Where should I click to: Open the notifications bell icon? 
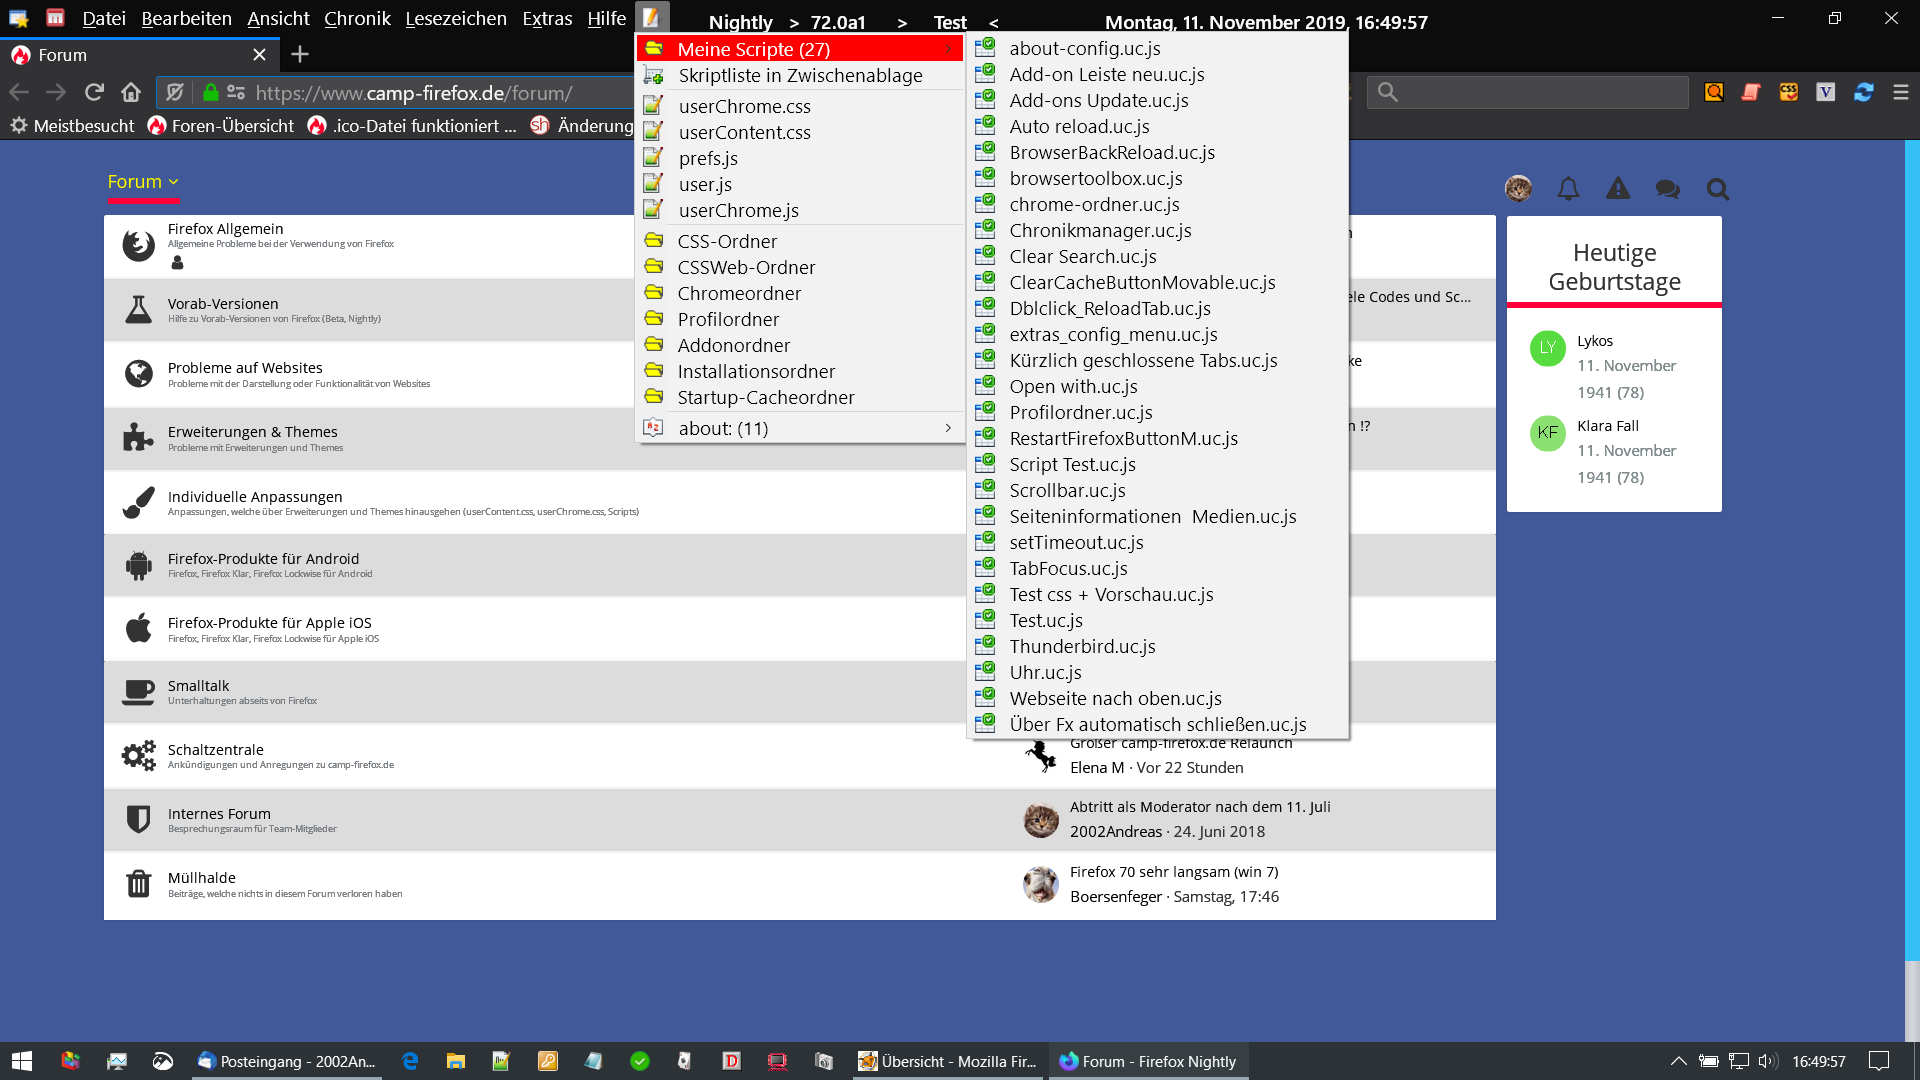1568,189
